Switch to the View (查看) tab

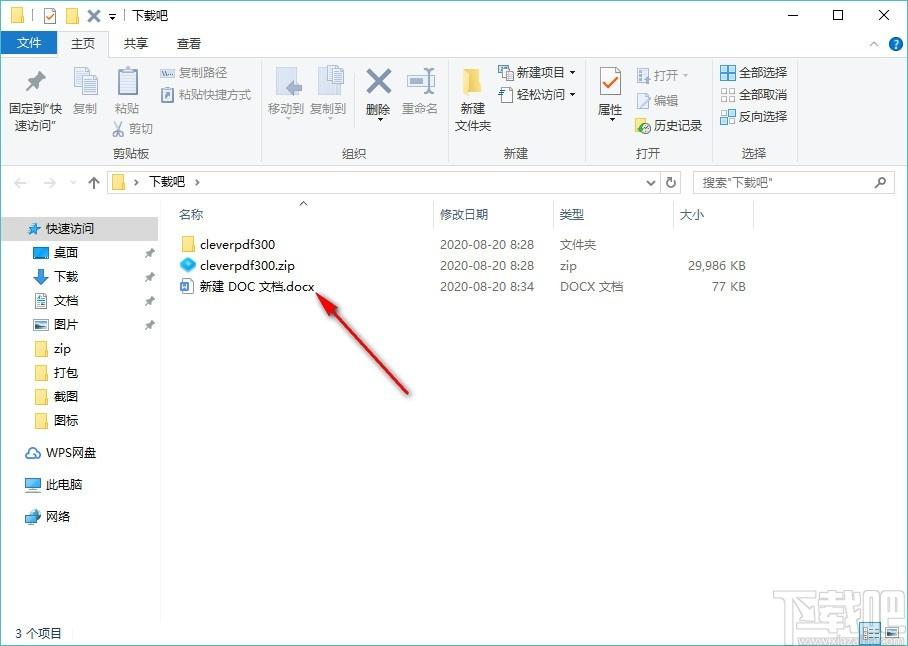(189, 43)
